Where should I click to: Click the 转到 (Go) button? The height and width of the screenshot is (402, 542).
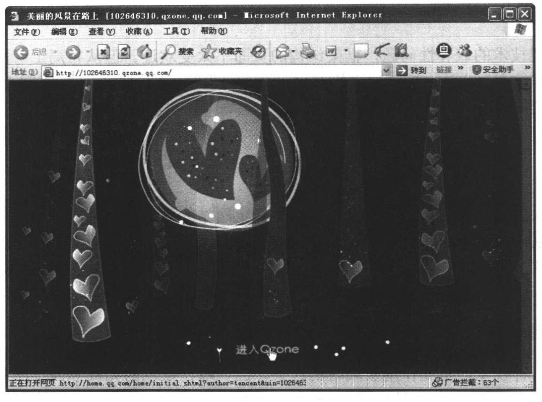[411, 71]
